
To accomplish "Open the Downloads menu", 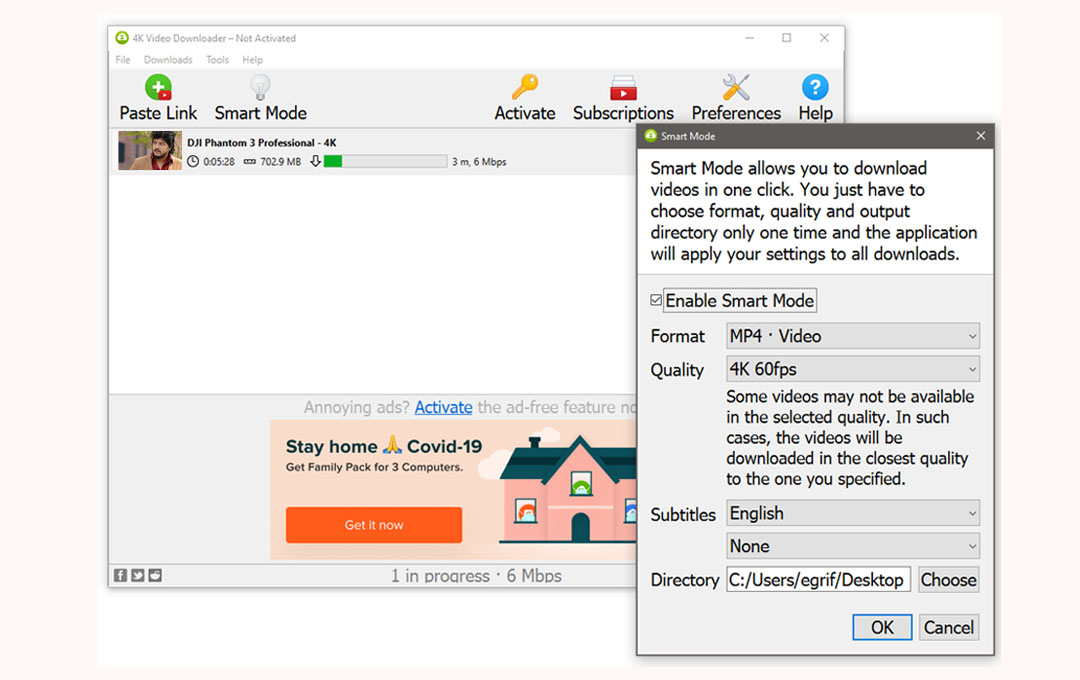I will pos(168,60).
